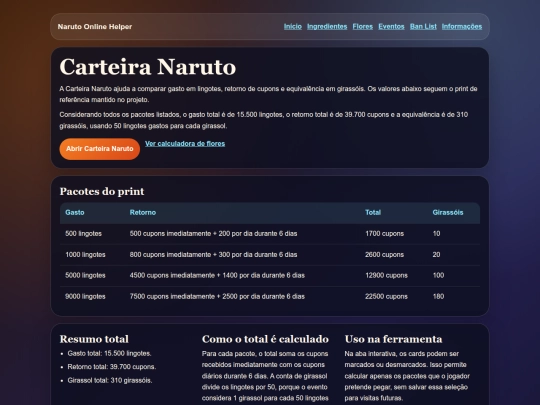Click the Naruto Online Helper brand title
The image size is (540, 405).
pyautogui.click(x=95, y=27)
